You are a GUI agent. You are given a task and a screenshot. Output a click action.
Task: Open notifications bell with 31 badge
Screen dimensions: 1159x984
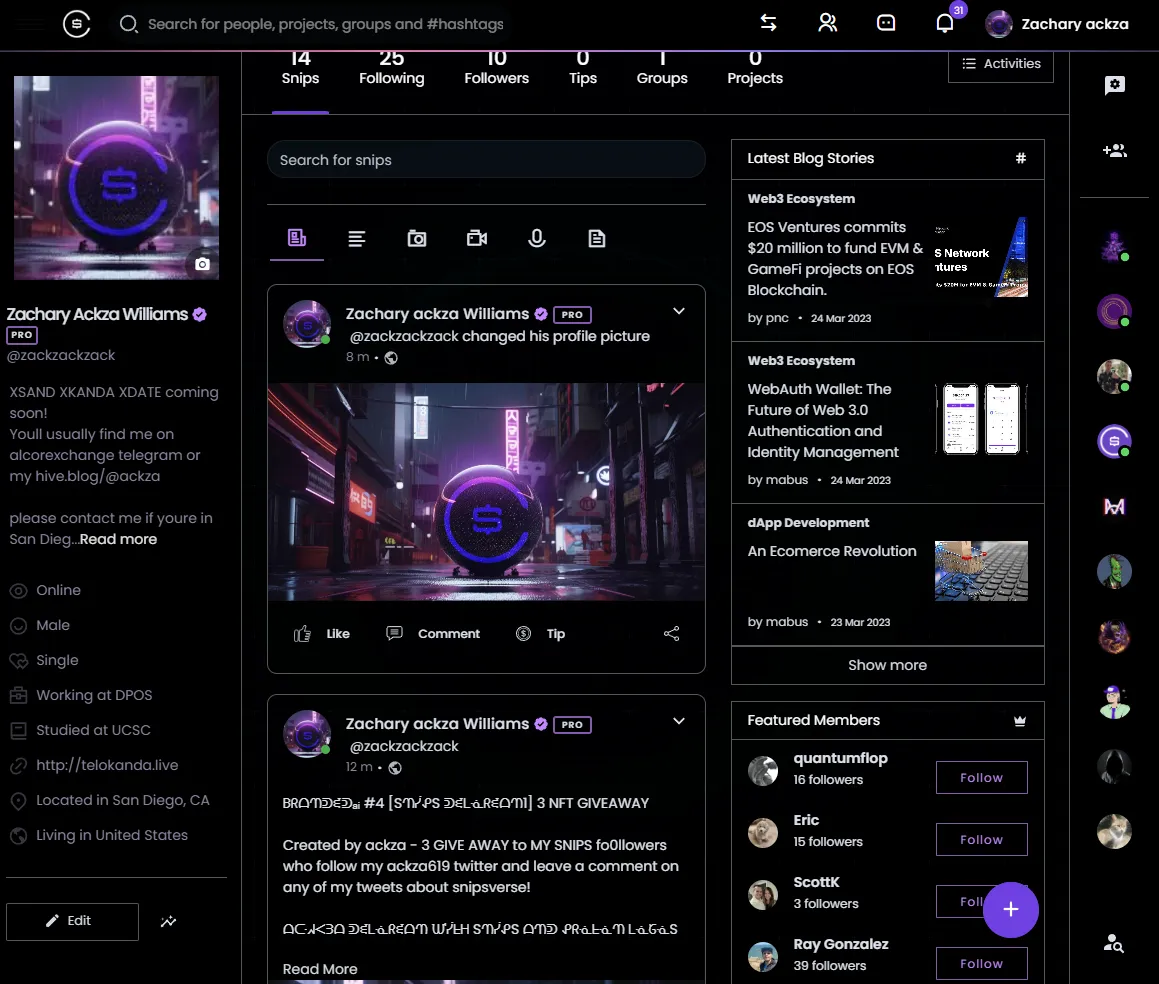tap(945, 23)
